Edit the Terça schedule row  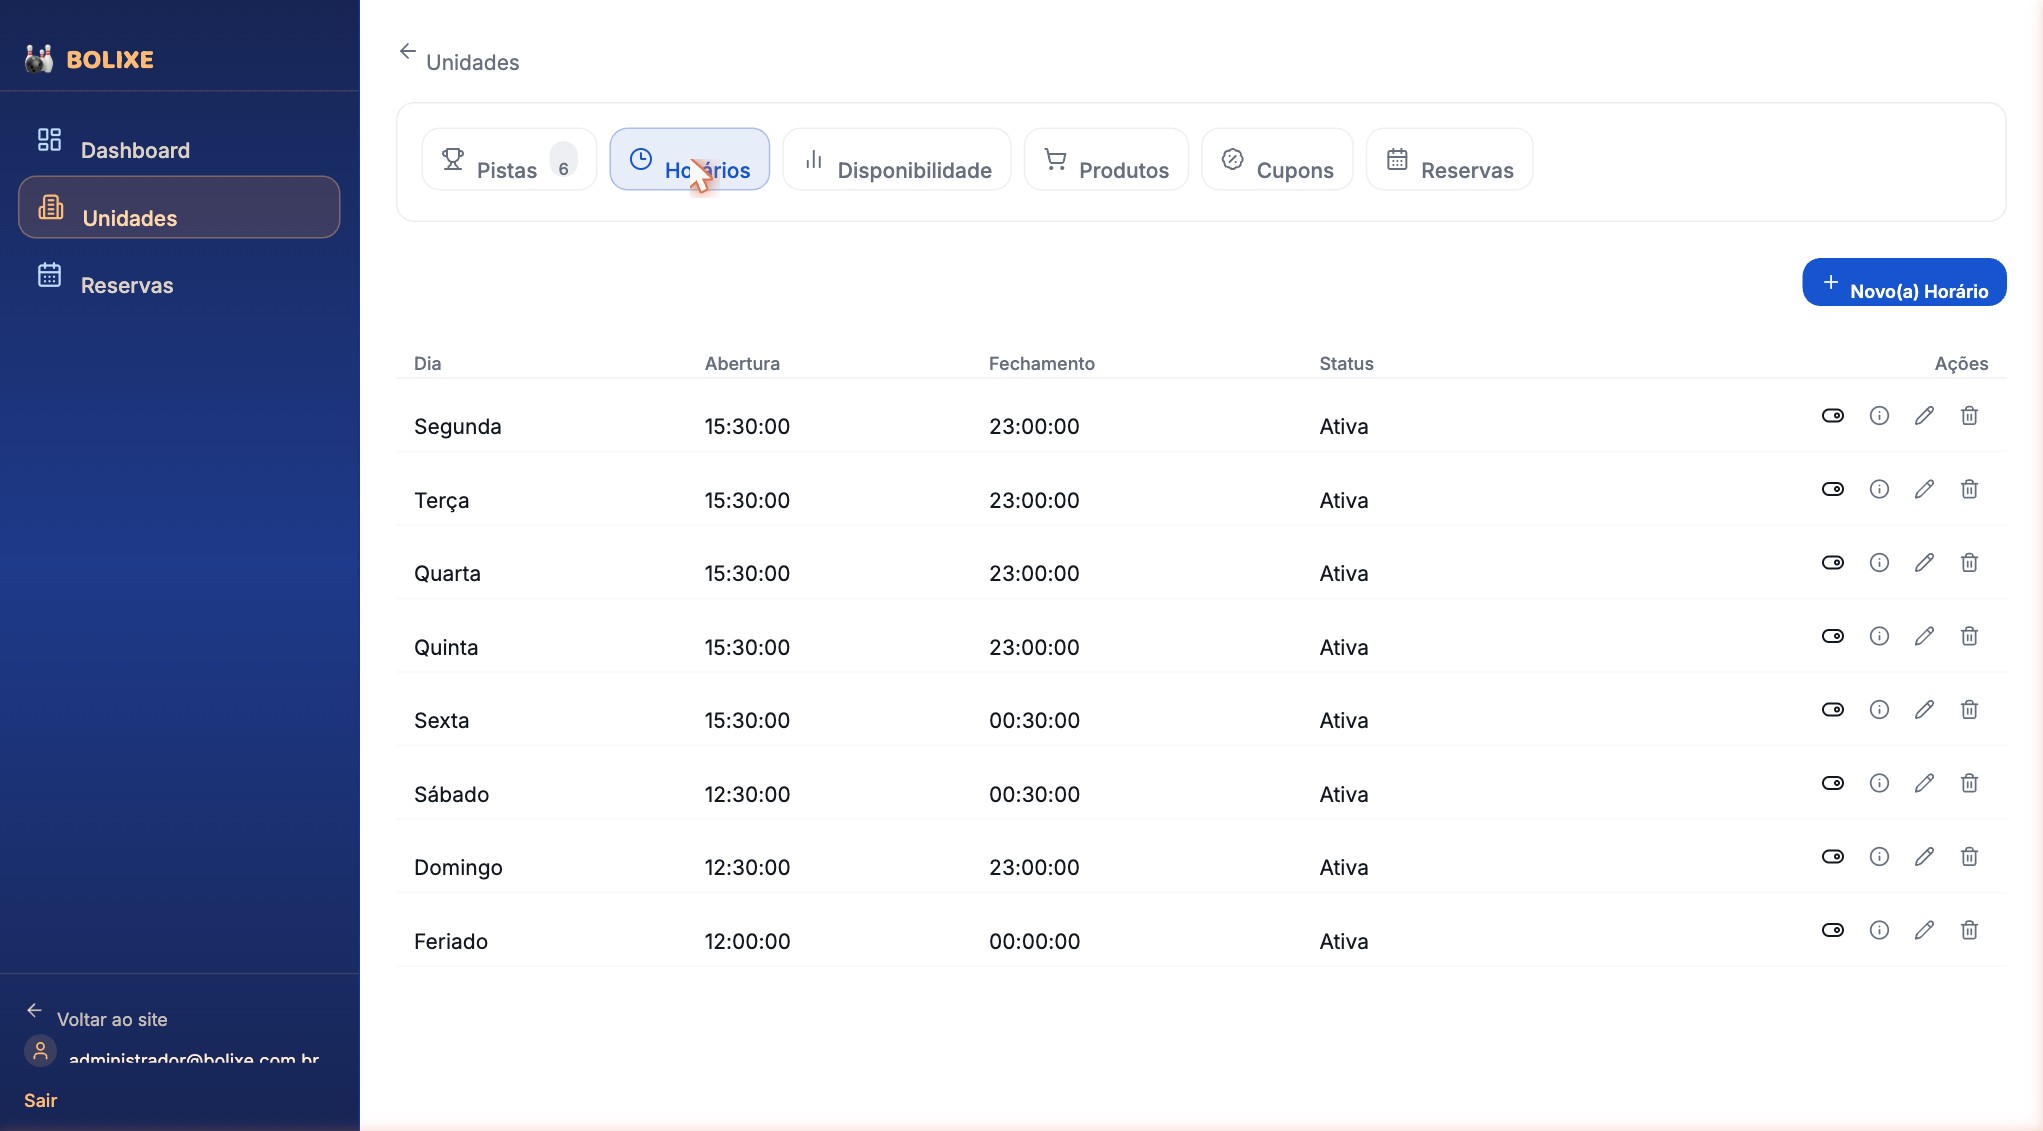[1924, 489]
